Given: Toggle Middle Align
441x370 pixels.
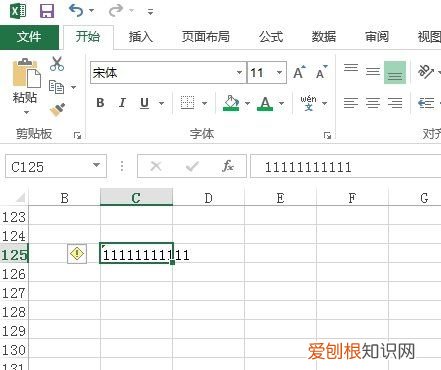Looking at the screenshot, I should pyautogui.click(x=373, y=72).
